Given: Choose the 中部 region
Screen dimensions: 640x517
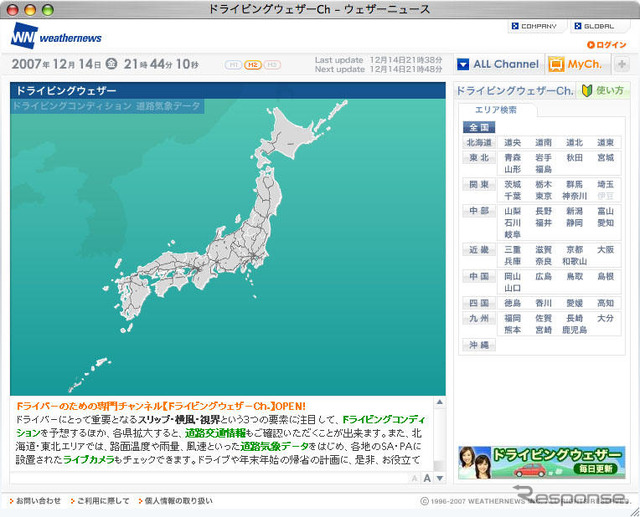Looking at the screenshot, I should pos(479,211).
